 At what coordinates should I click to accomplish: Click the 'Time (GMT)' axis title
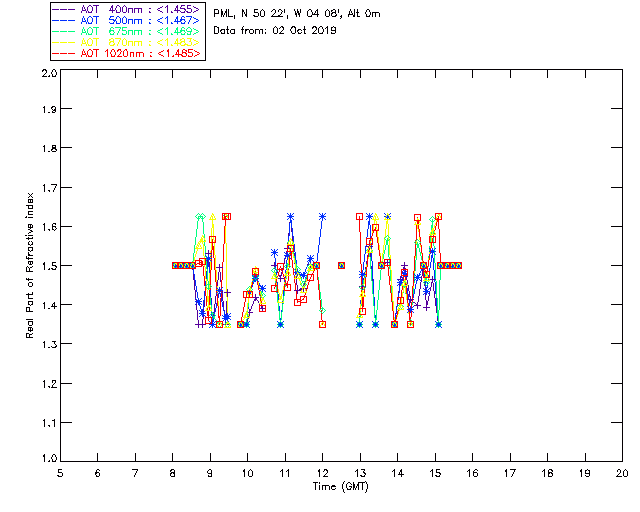click(x=340, y=487)
